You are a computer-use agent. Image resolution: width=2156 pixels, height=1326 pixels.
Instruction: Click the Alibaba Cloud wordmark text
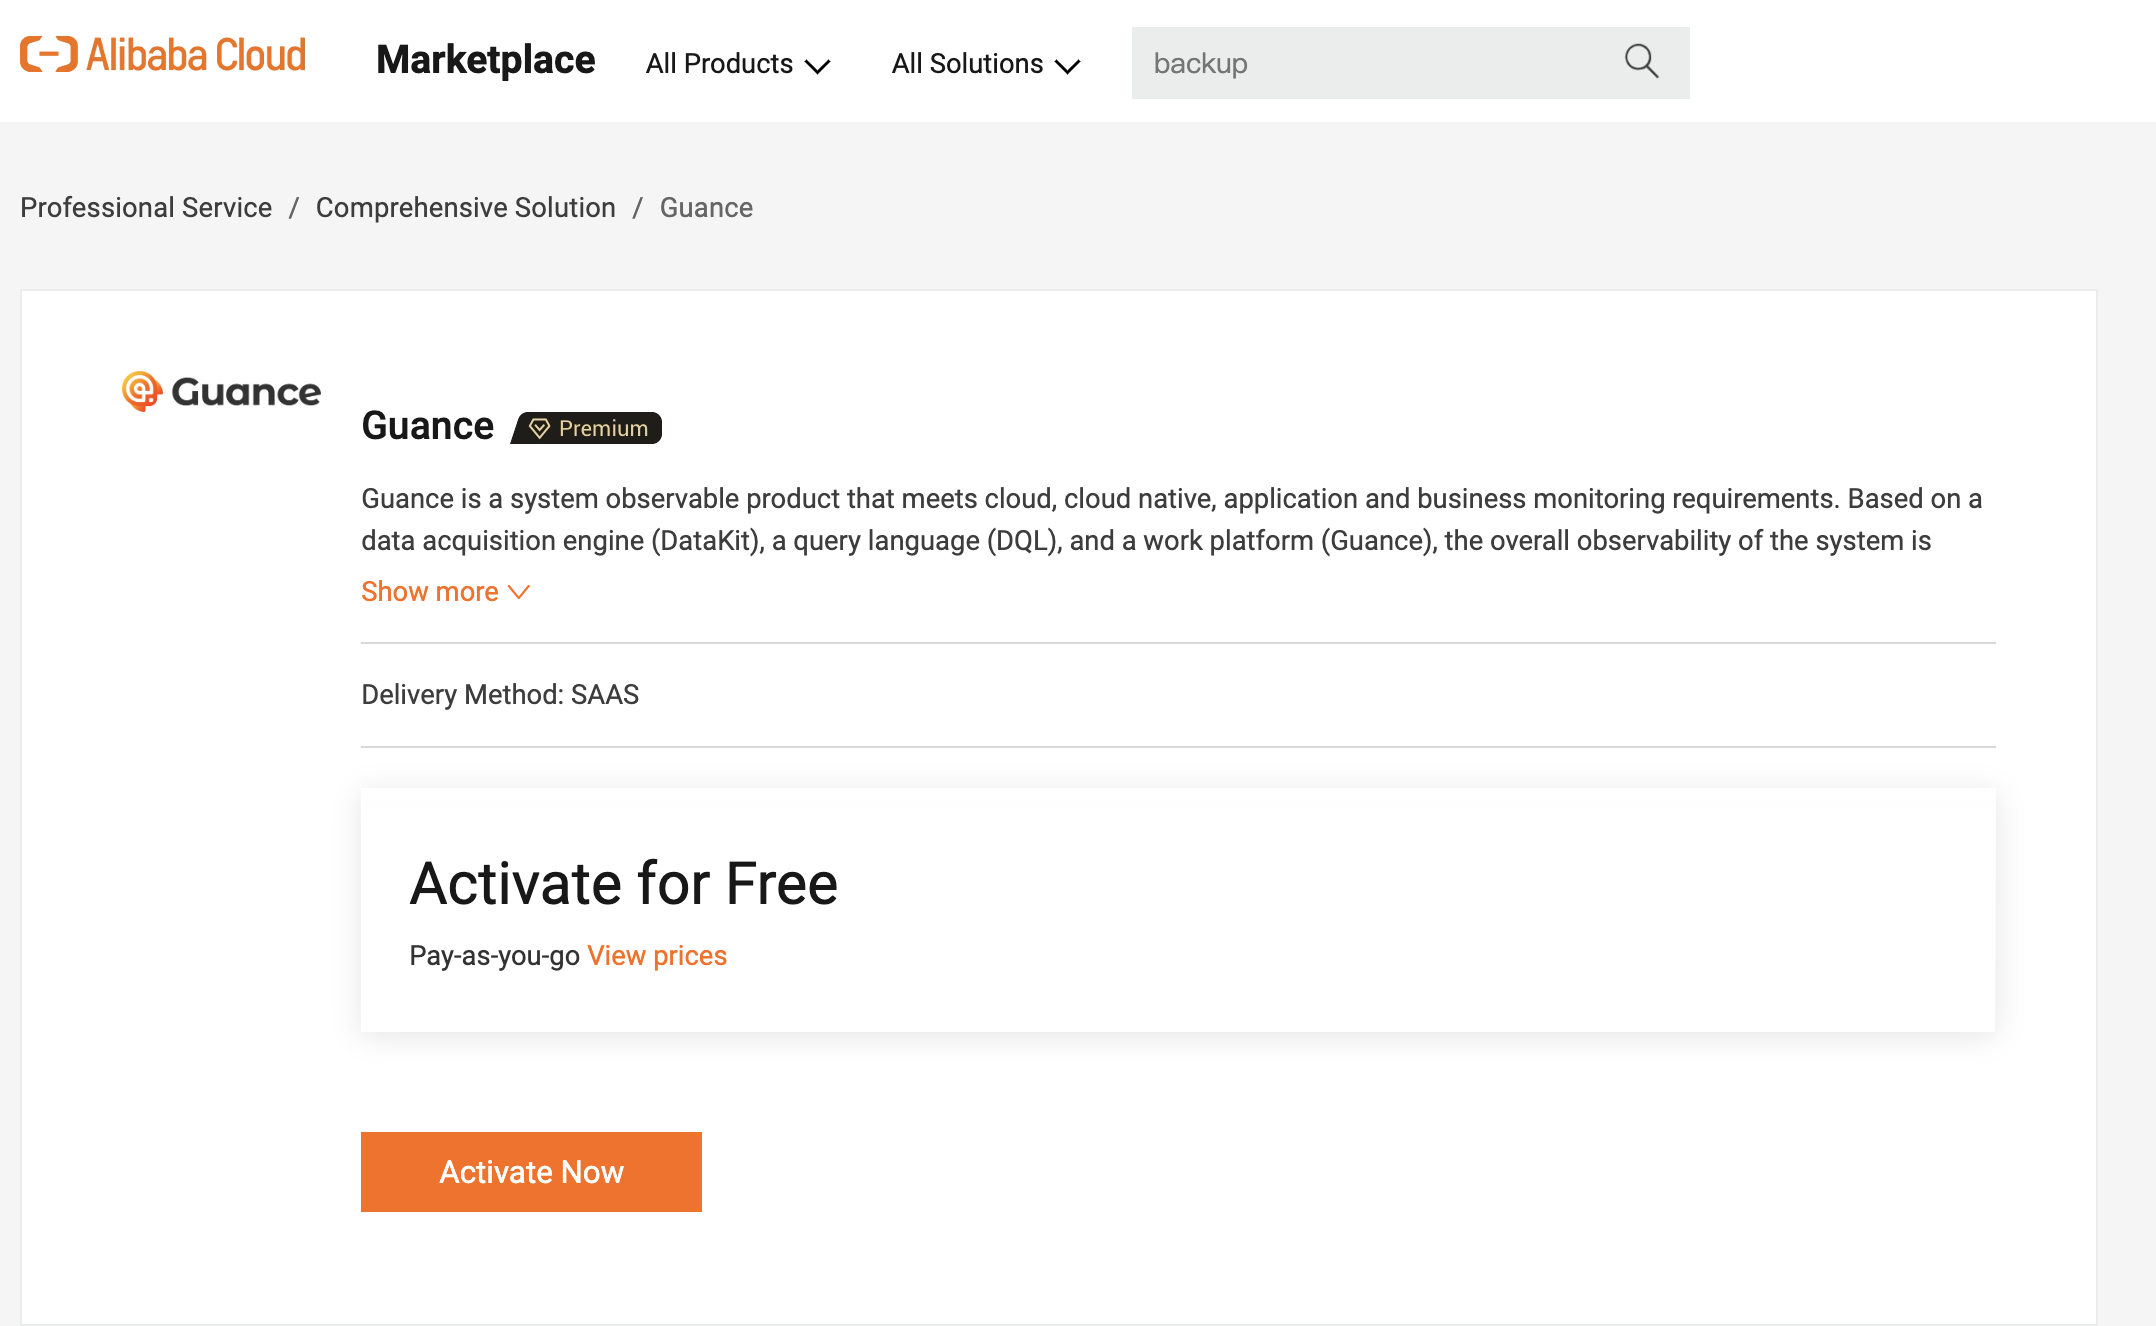pyautogui.click(x=196, y=55)
